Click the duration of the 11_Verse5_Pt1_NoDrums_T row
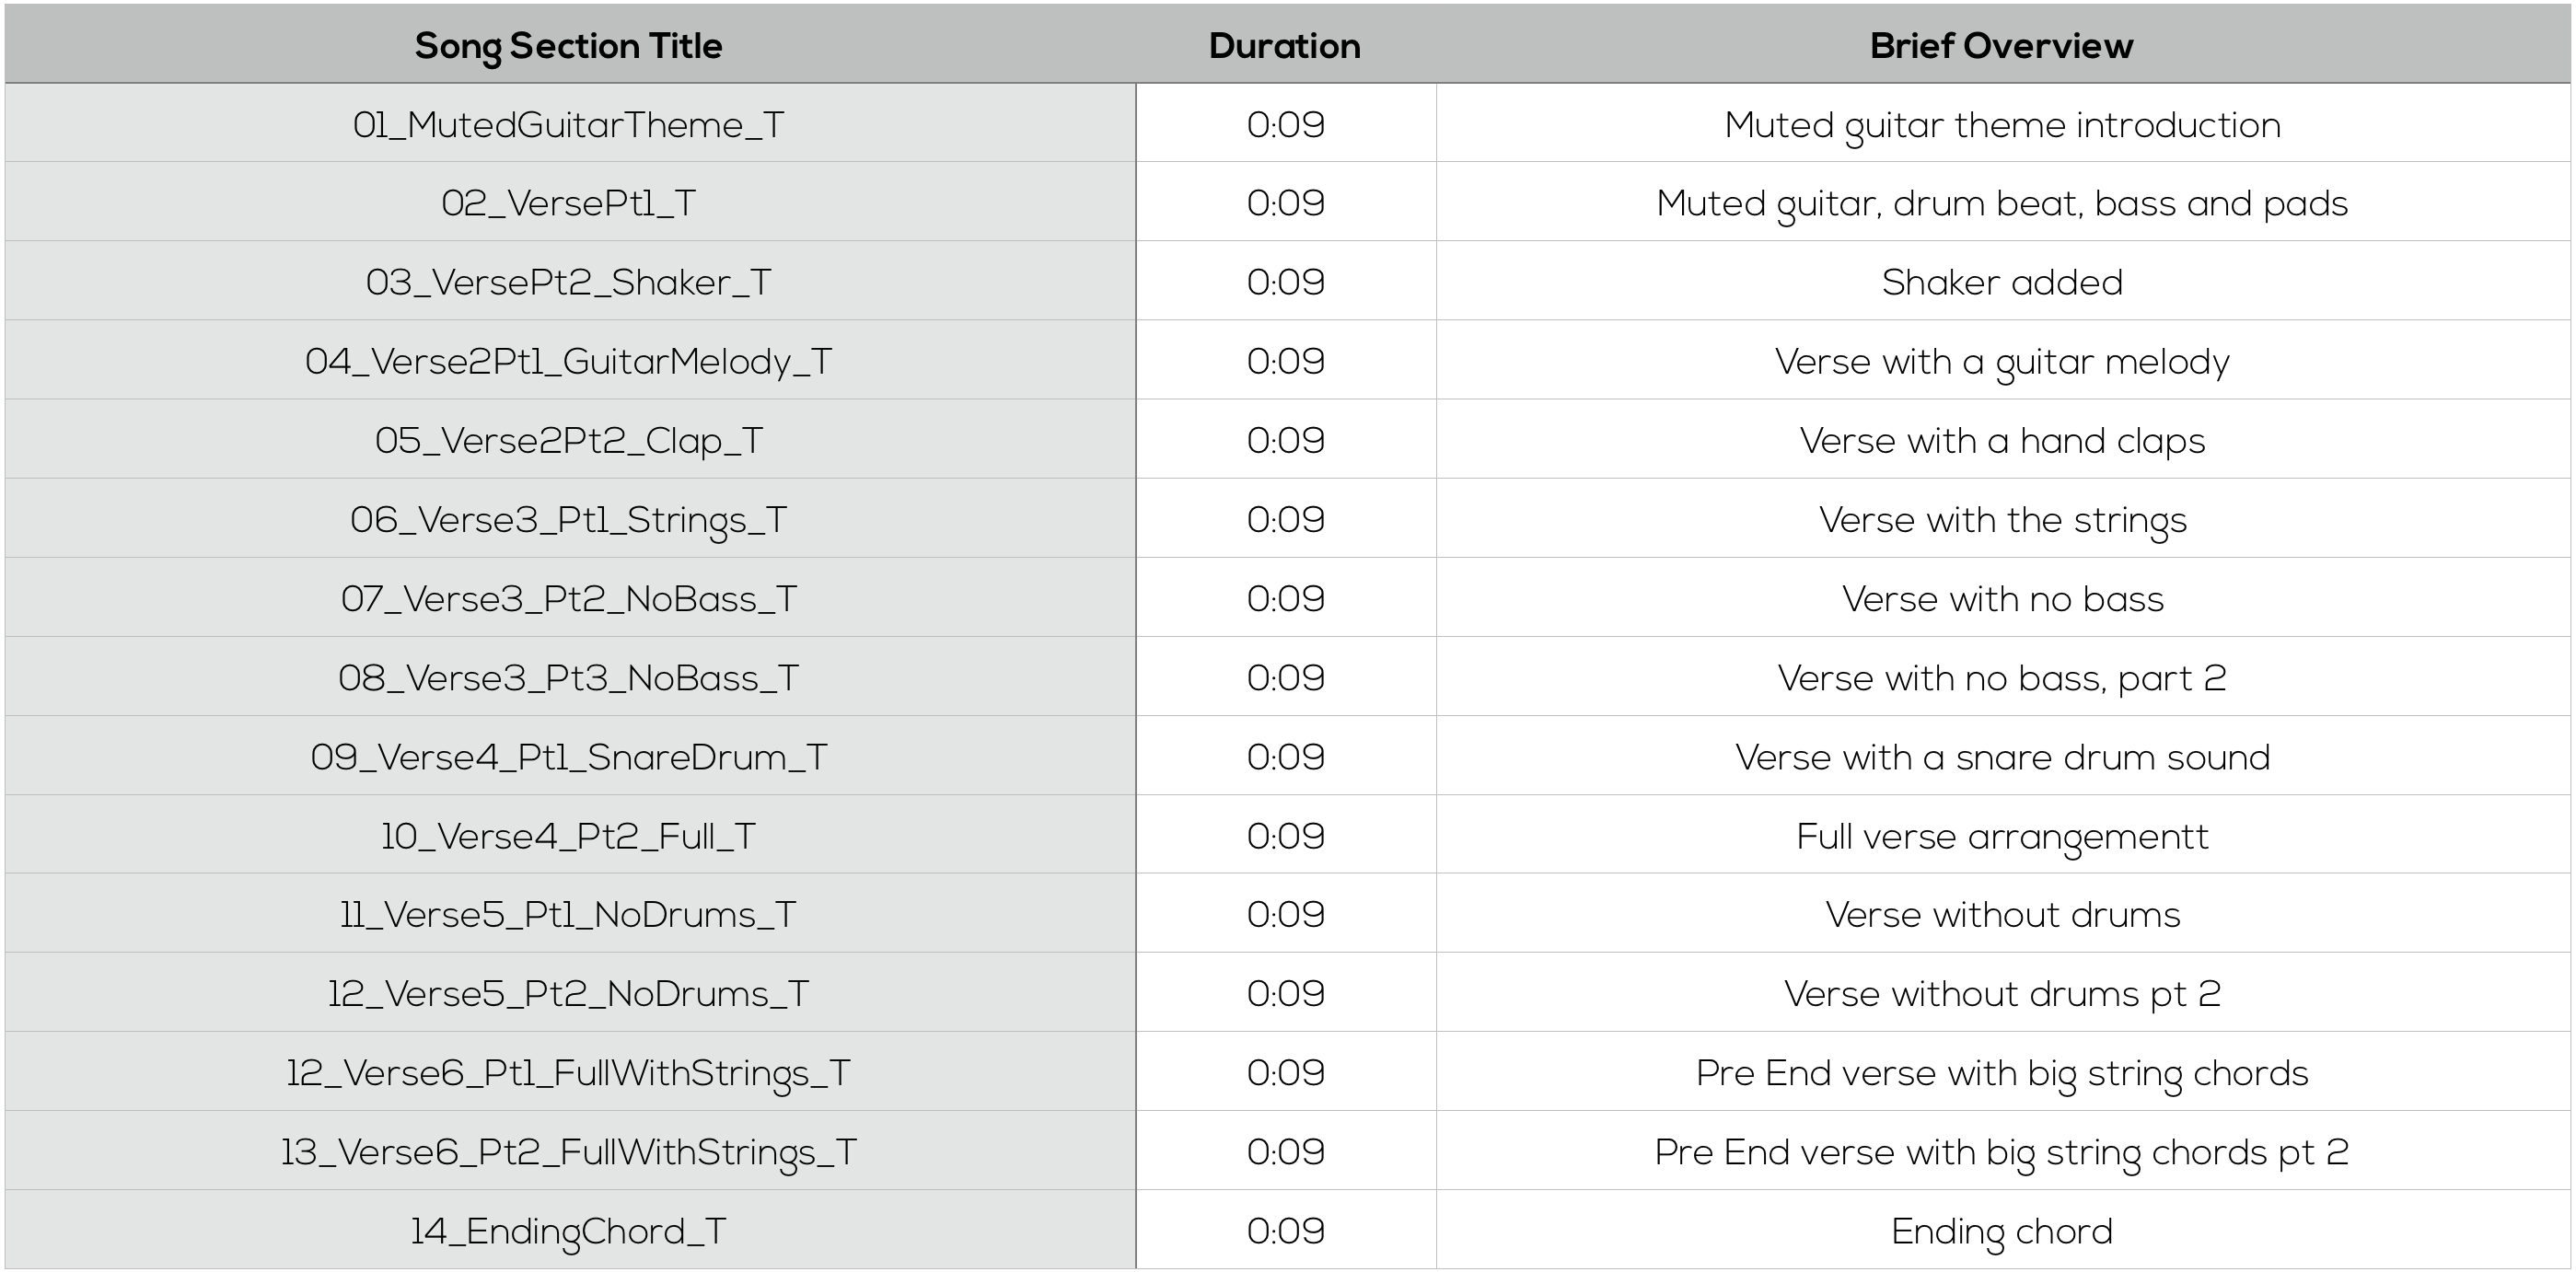Viewport: 2576px width, 1272px height. pyautogui.click(x=1285, y=915)
